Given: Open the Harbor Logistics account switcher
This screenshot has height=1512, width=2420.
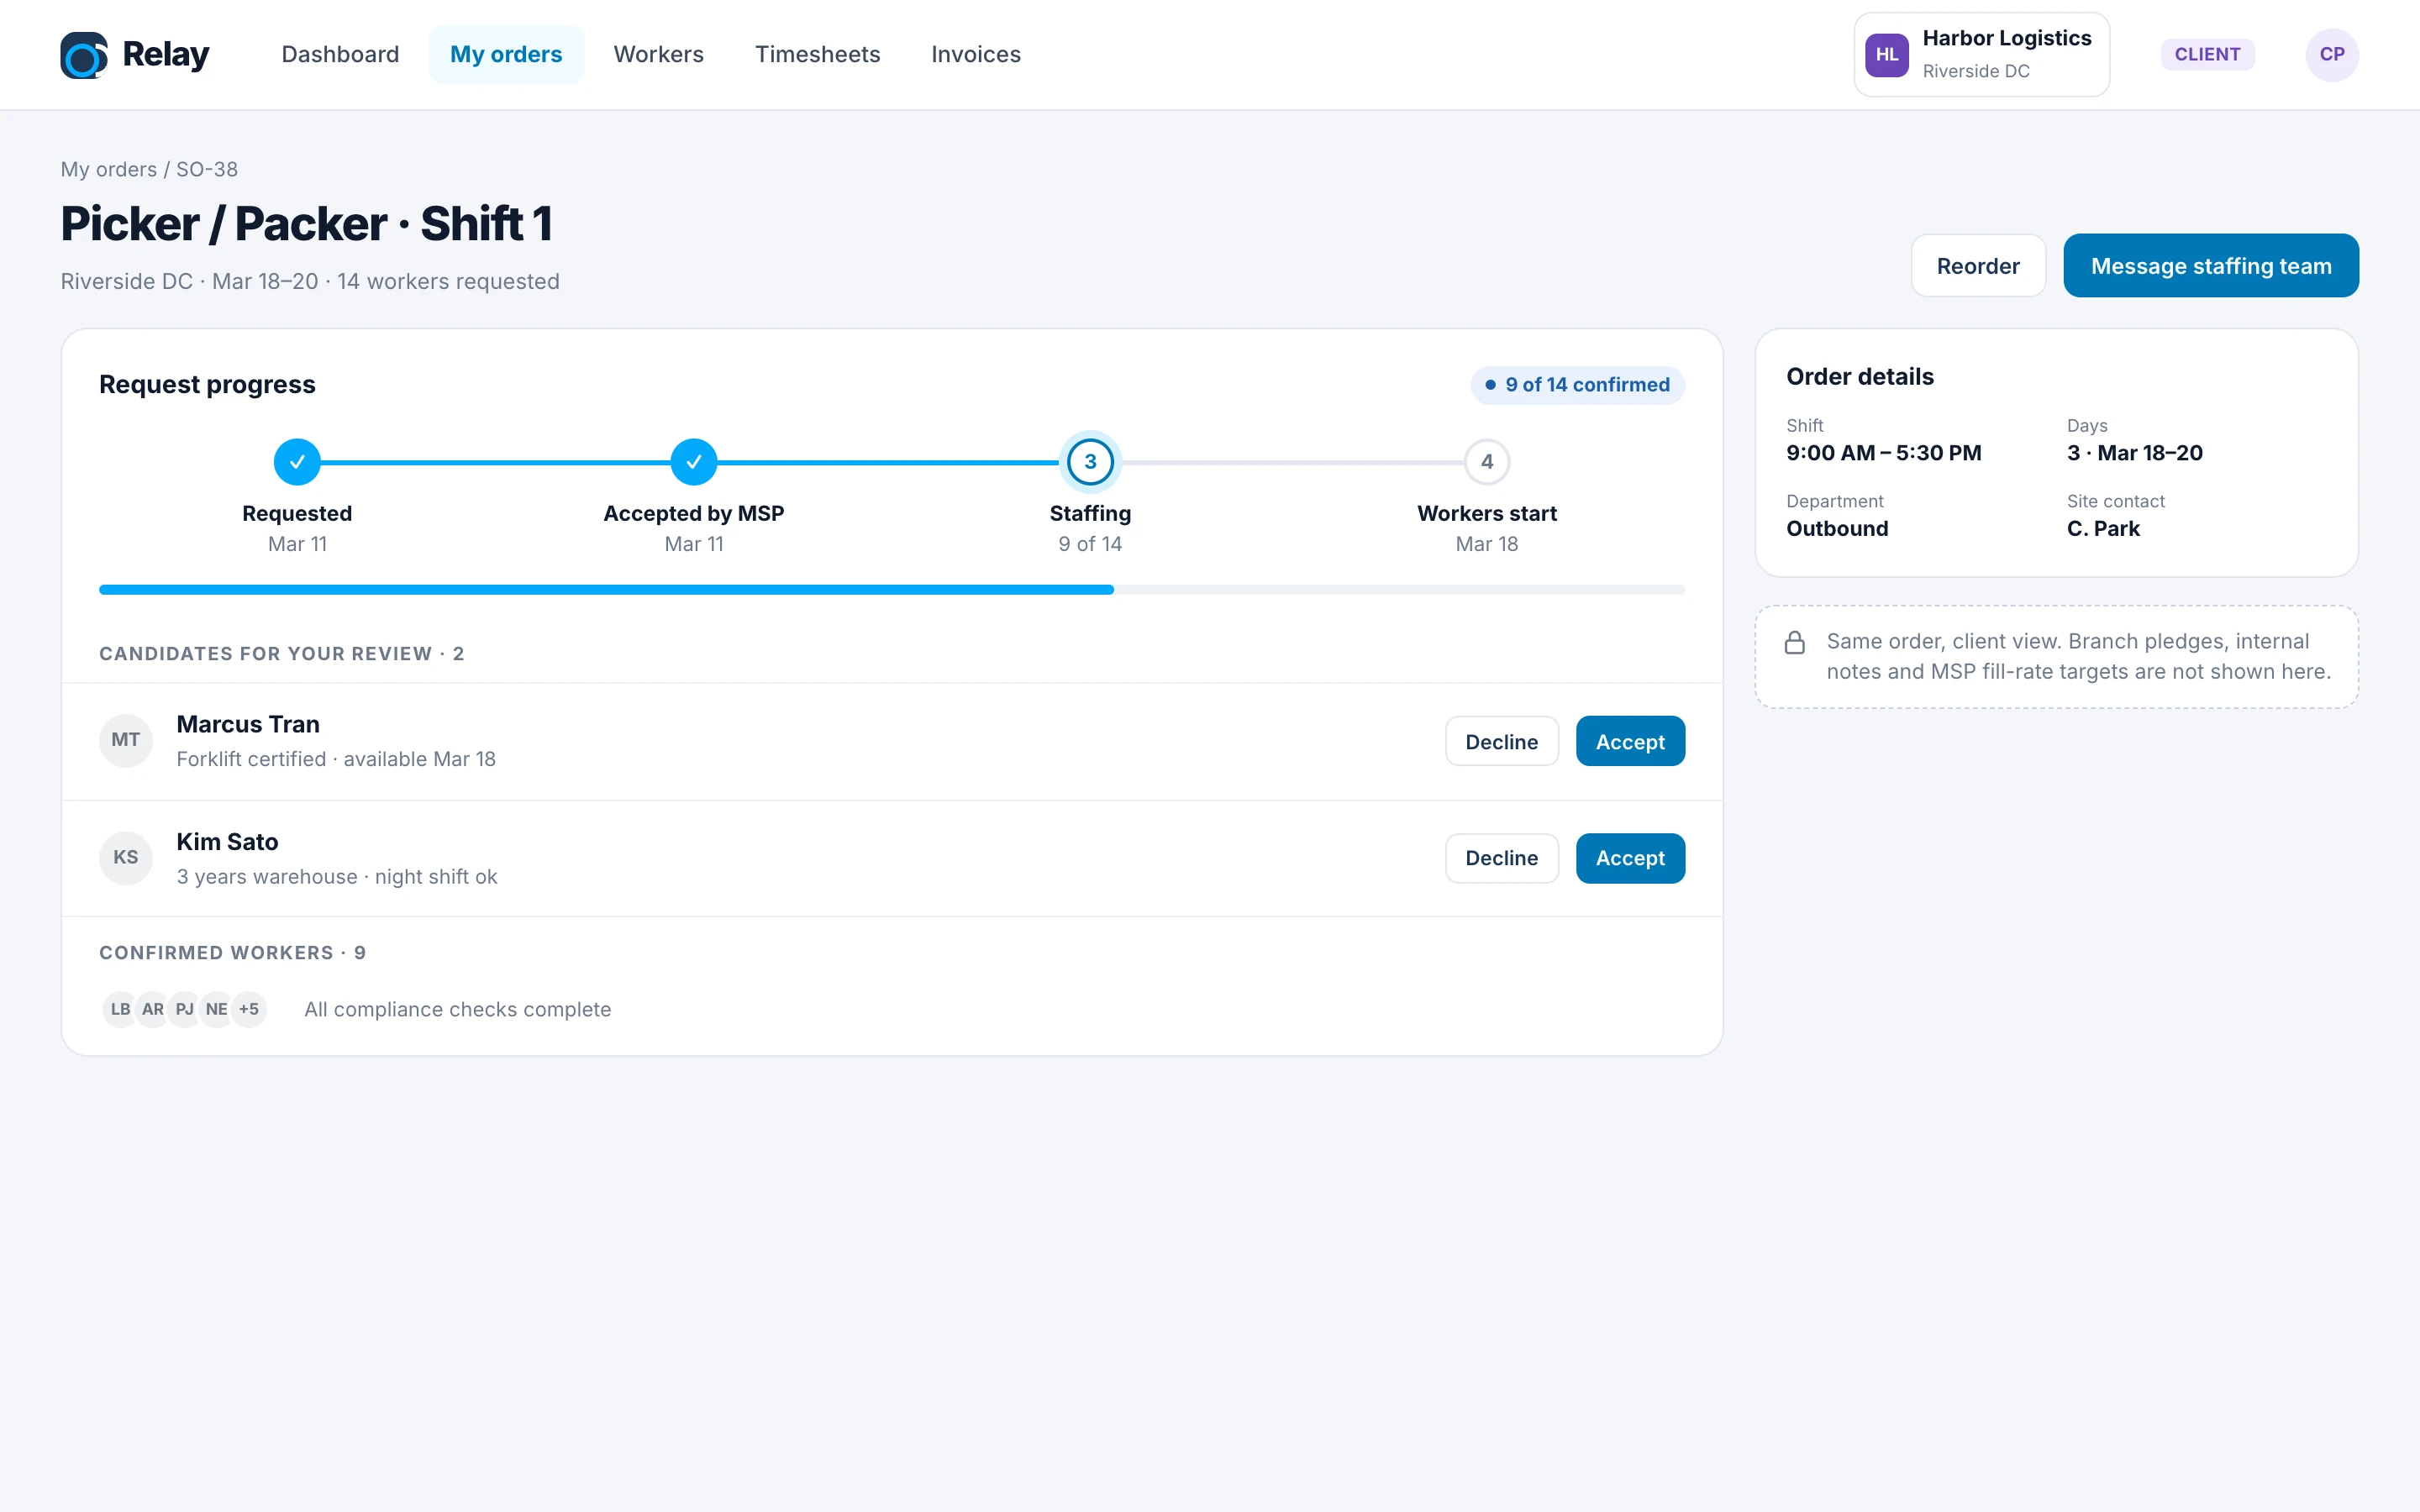Looking at the screenshot, I should point(1982,55).
